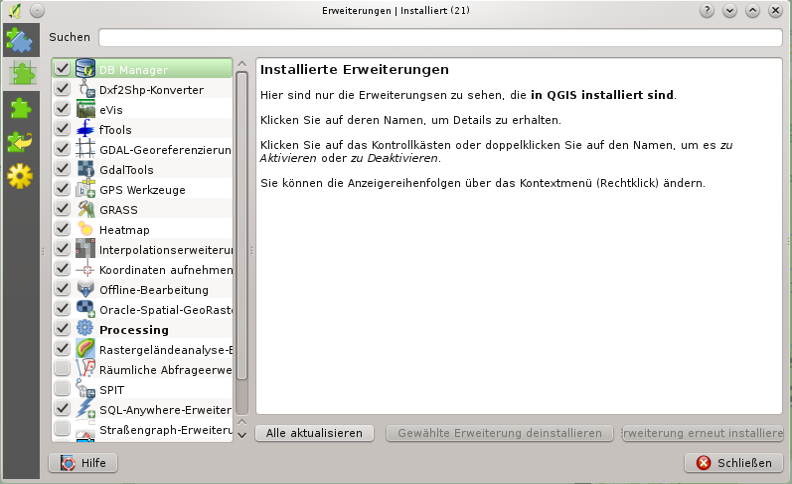792x484 pixels.
Task: Uncheck the DB Manager checkbox
Action: tap(62, 68)
